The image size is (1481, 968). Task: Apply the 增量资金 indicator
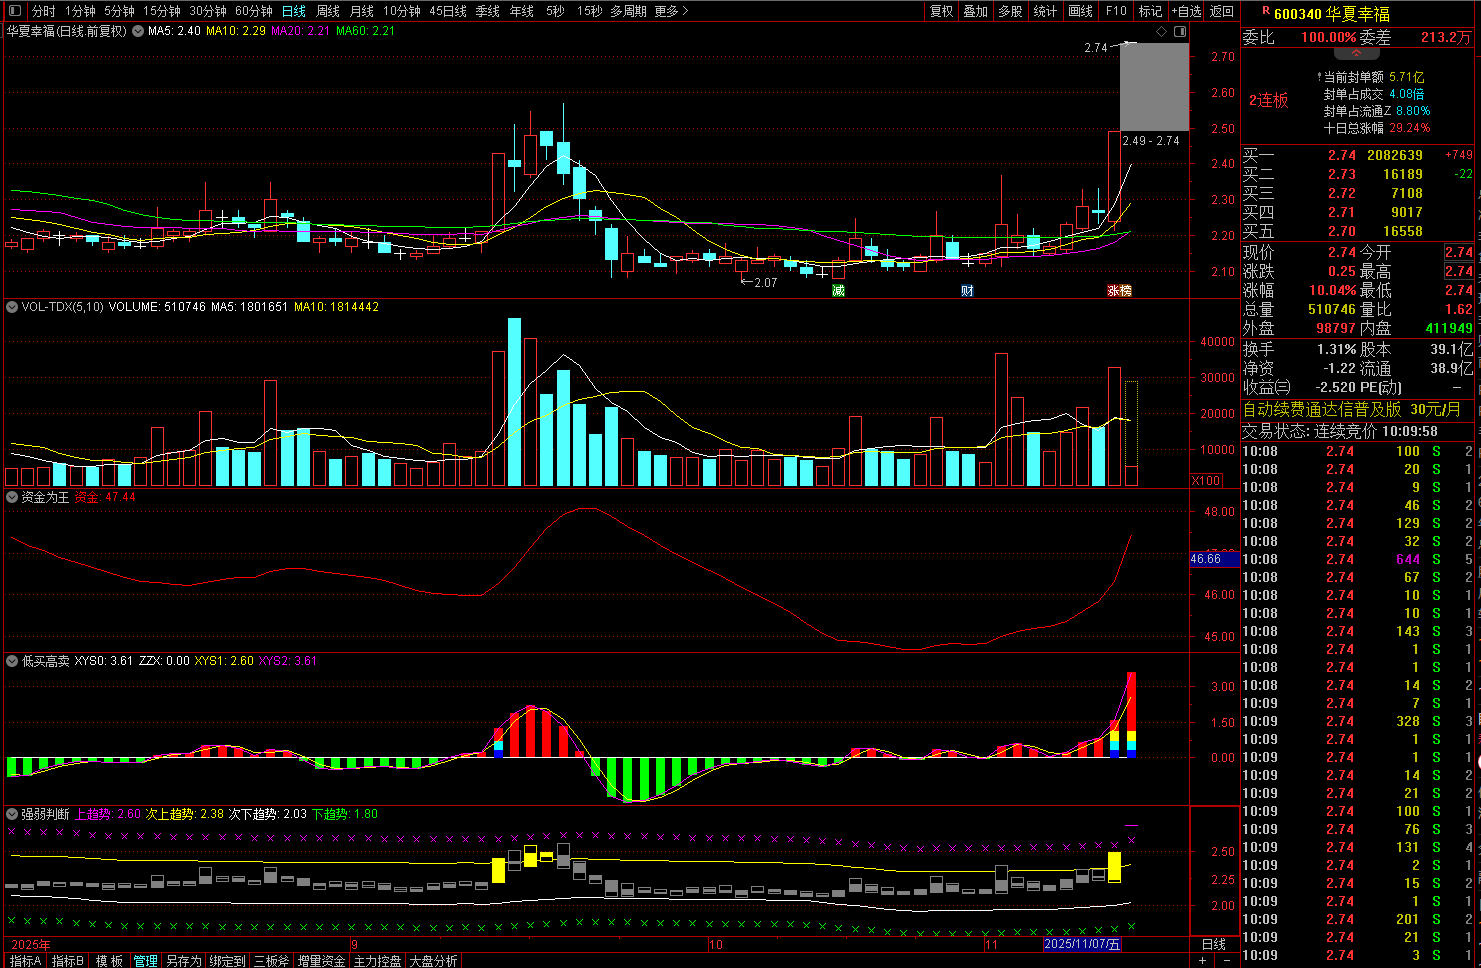pyautogui.click(x=321, y=961)
